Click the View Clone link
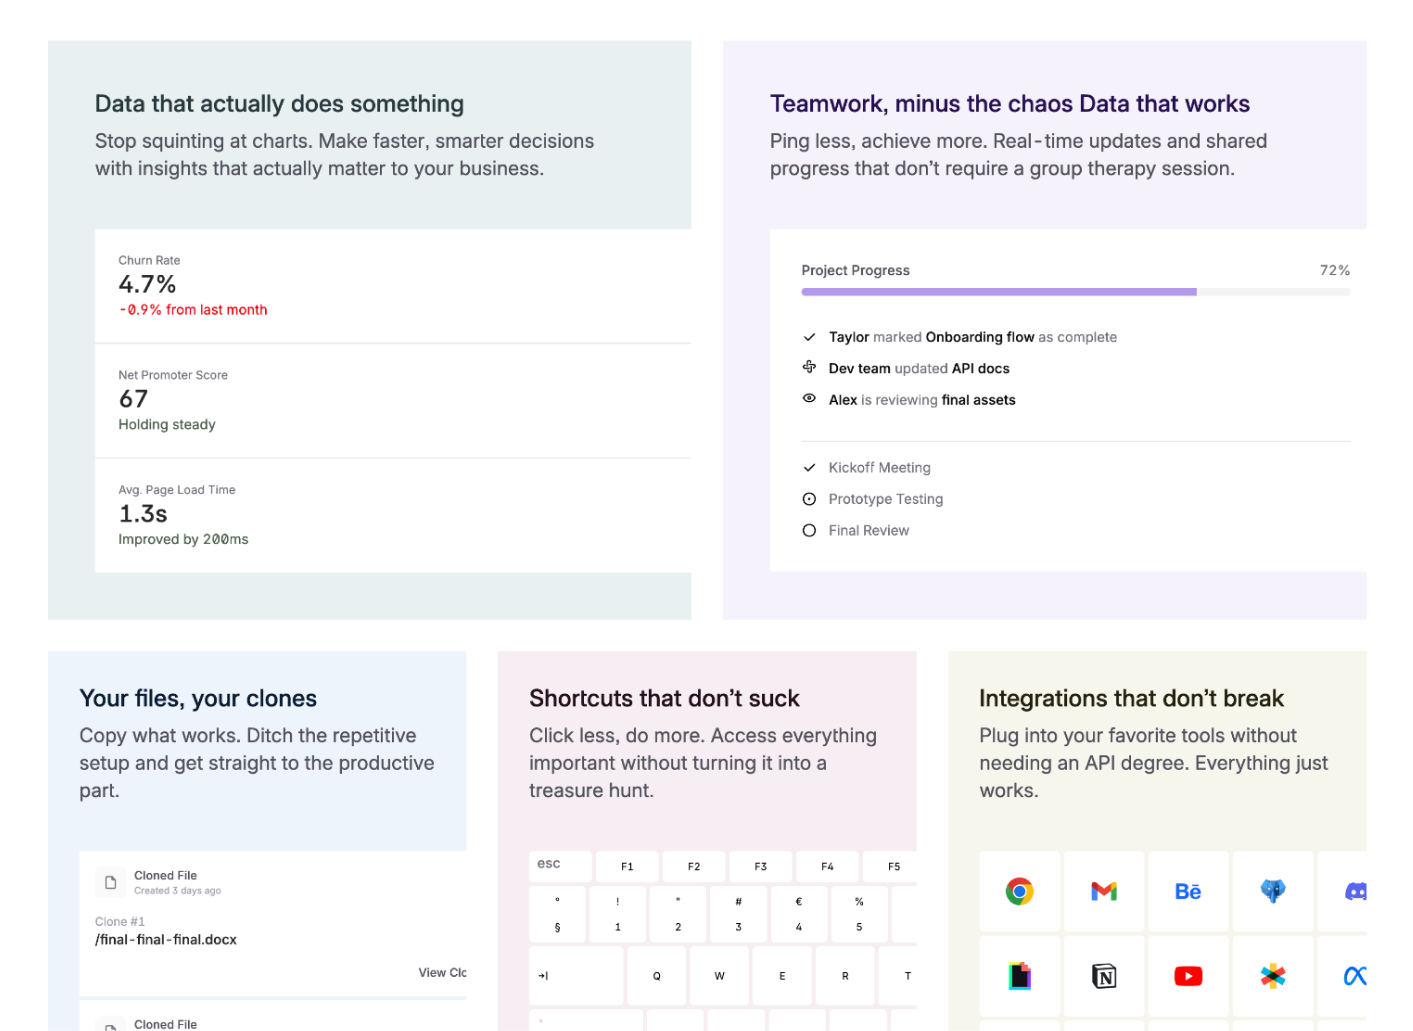Screen dimensions: 1413x1031 point(442,973)
